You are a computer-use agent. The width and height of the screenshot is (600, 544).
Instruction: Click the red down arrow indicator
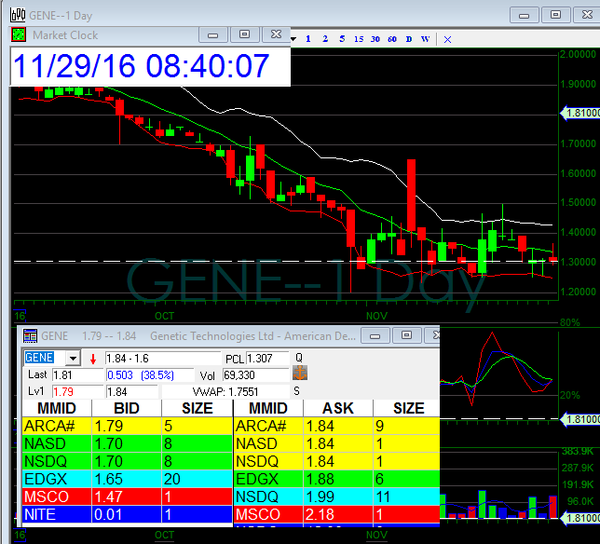click(x=93, y=358)
